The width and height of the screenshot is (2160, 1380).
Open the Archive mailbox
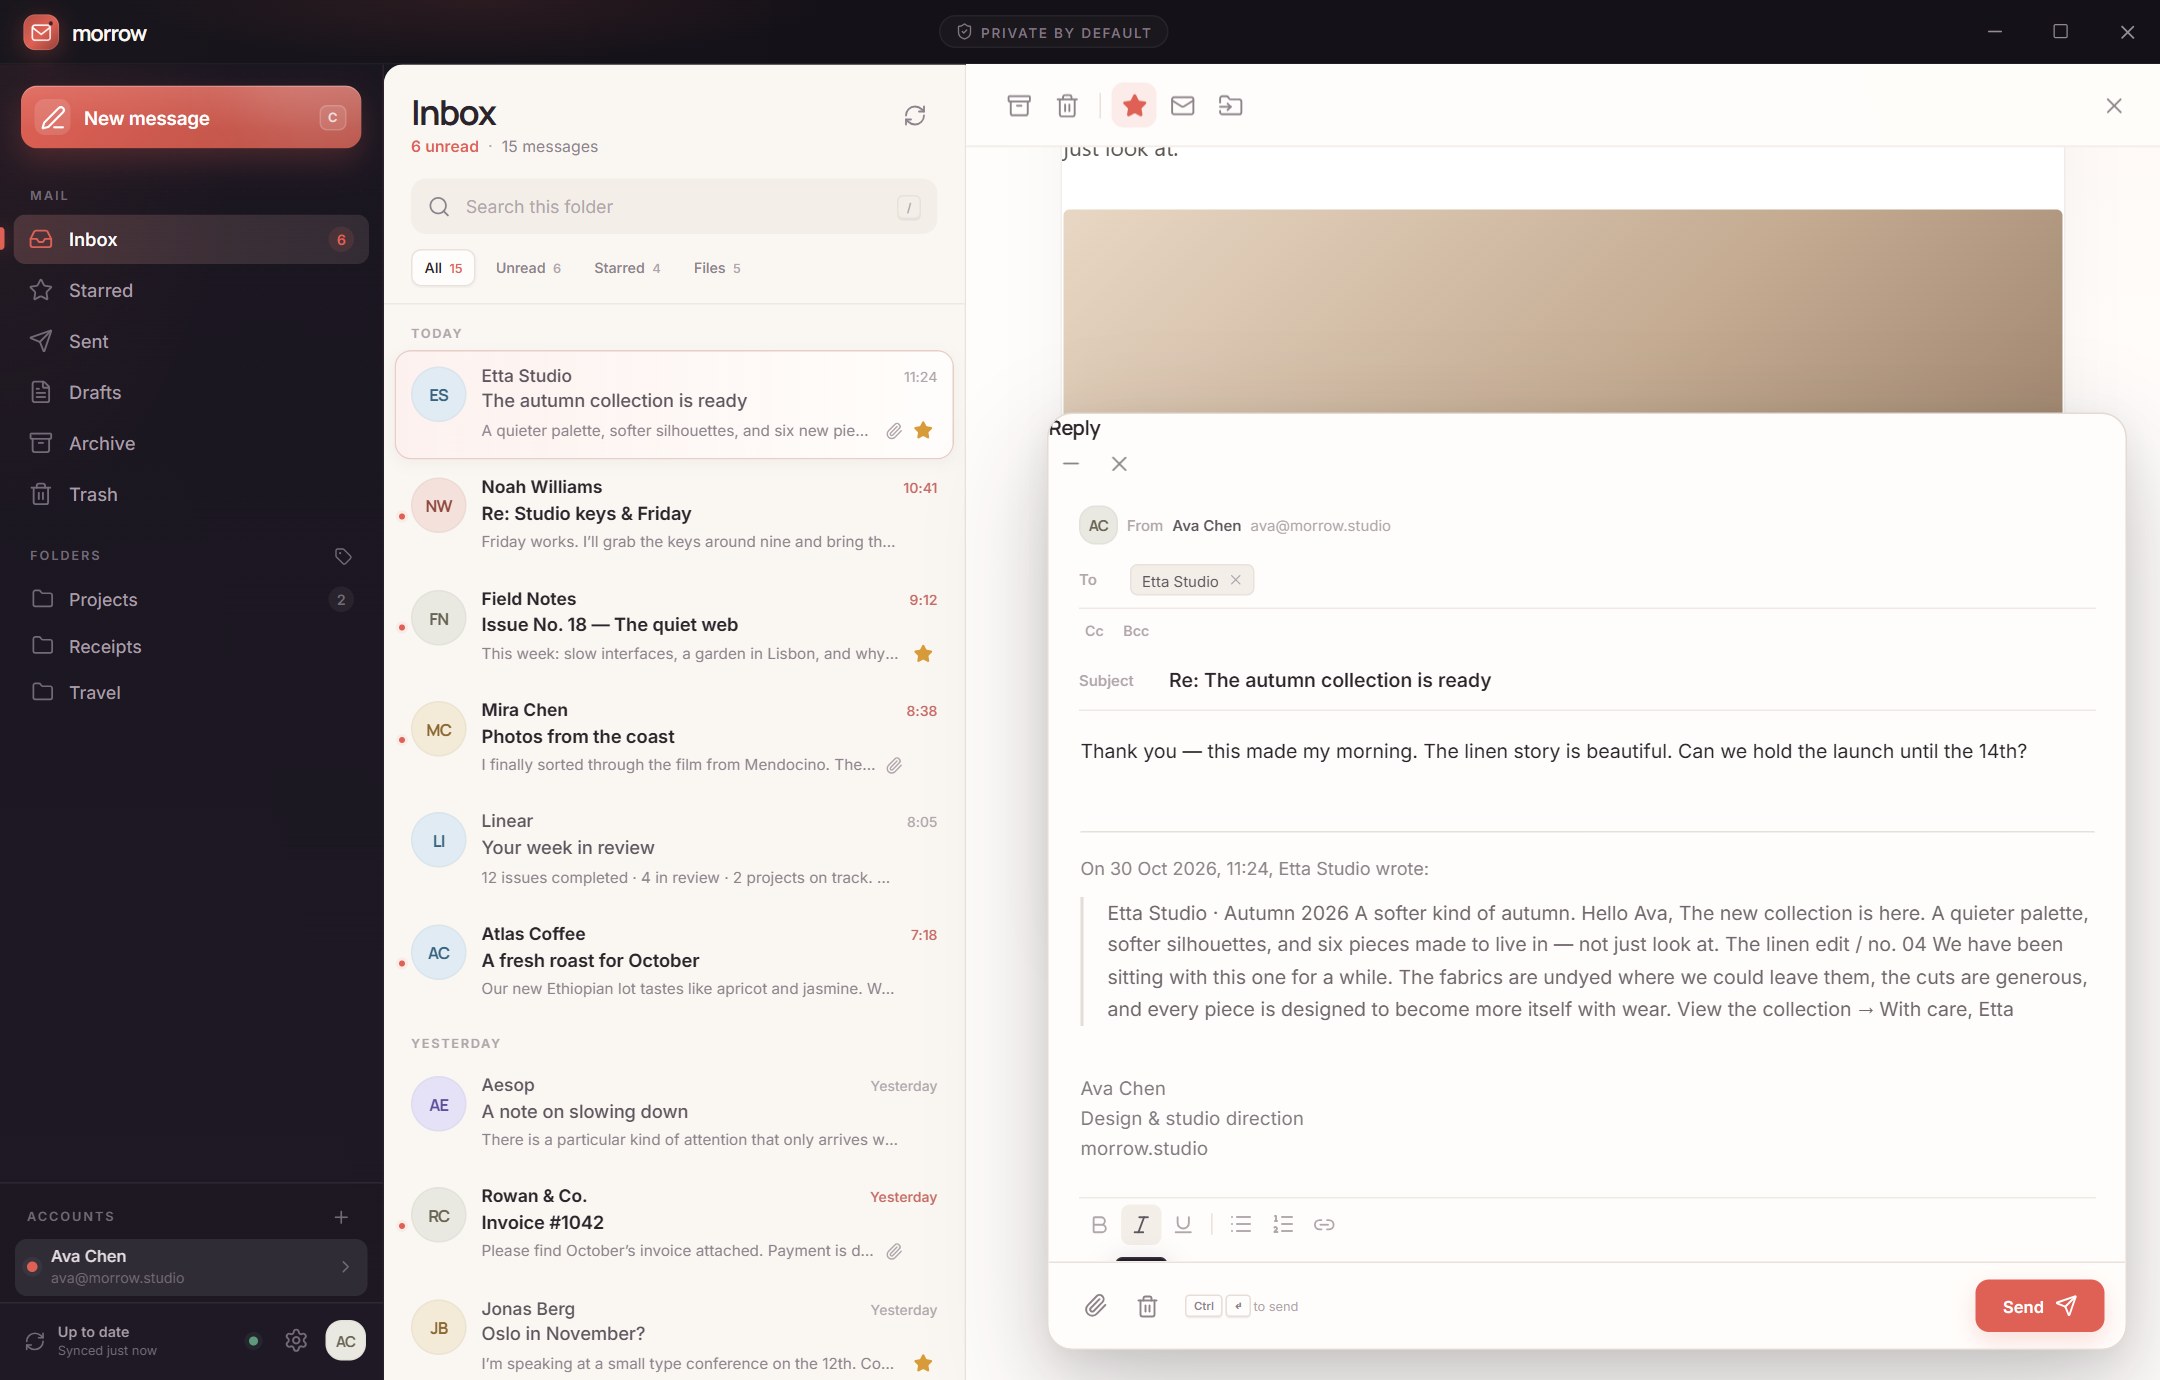point(191,443)
